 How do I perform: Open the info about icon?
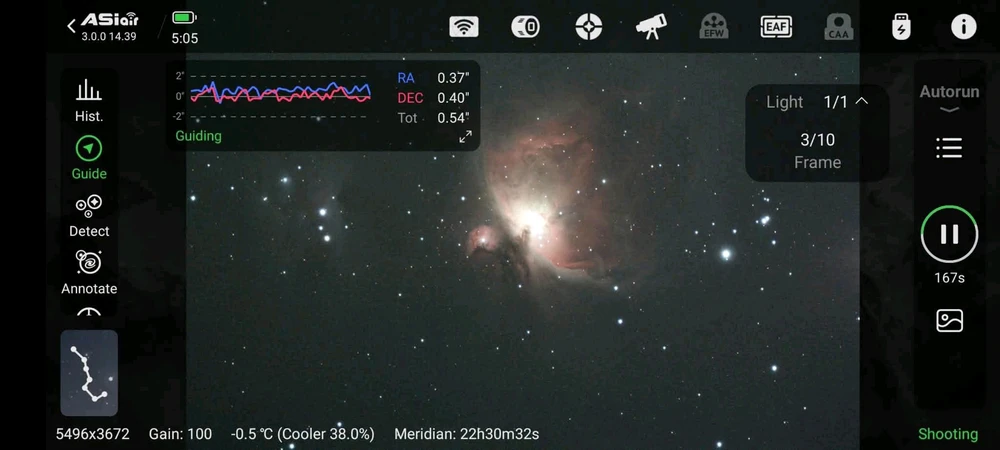point(963,27)
